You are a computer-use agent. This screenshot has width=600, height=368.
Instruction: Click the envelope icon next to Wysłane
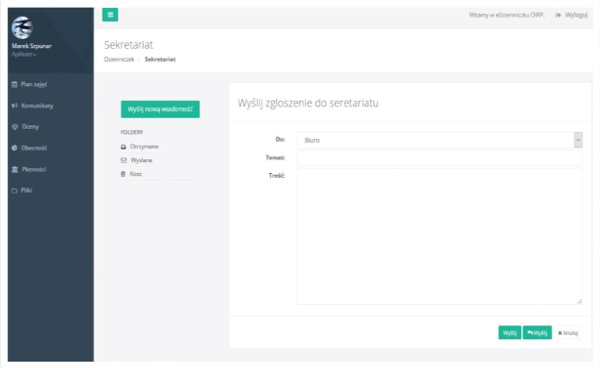(x=124, y=160)
